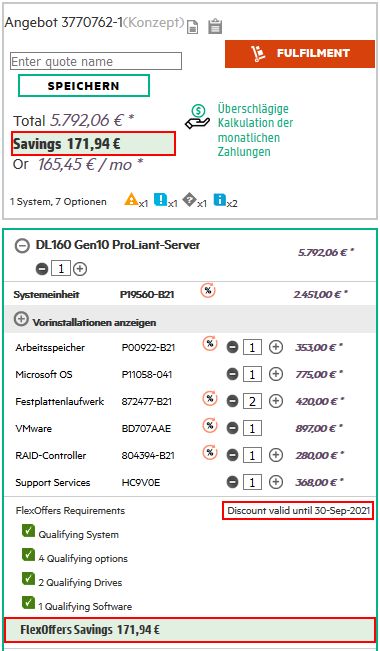380x651 pixels.
Task: Expand Vorinstallationen anzeigen
Action: pyautogui.click(x=20, y=320)
